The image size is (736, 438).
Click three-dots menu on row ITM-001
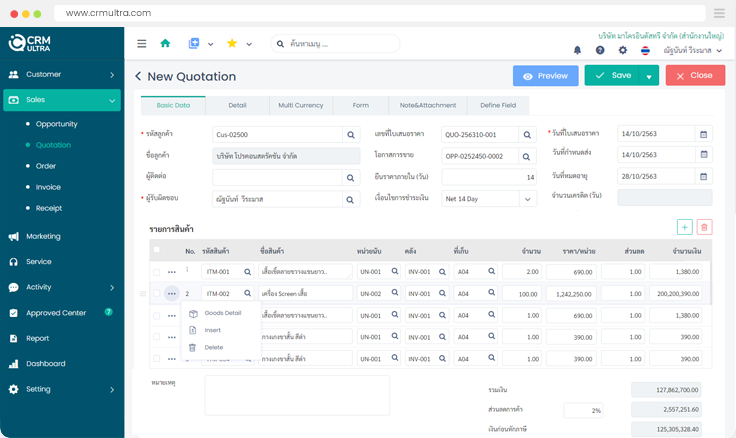172,272
